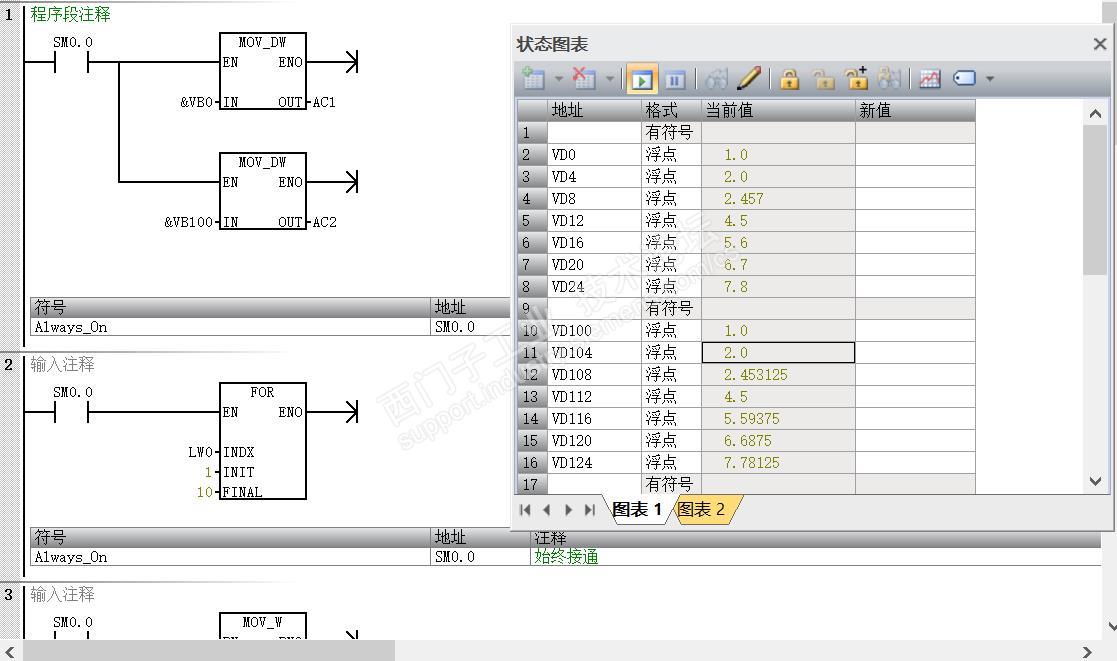The height and width of the screenshot is (661, 1117).
Task: Select the FOR instruction block
Action: (x=263, y=441)
